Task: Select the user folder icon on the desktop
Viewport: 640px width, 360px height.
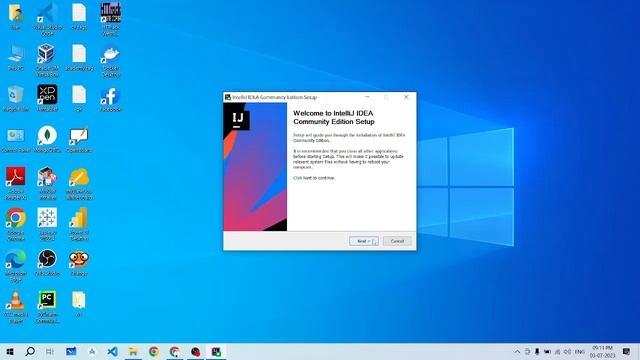Action: pos(16,16)
